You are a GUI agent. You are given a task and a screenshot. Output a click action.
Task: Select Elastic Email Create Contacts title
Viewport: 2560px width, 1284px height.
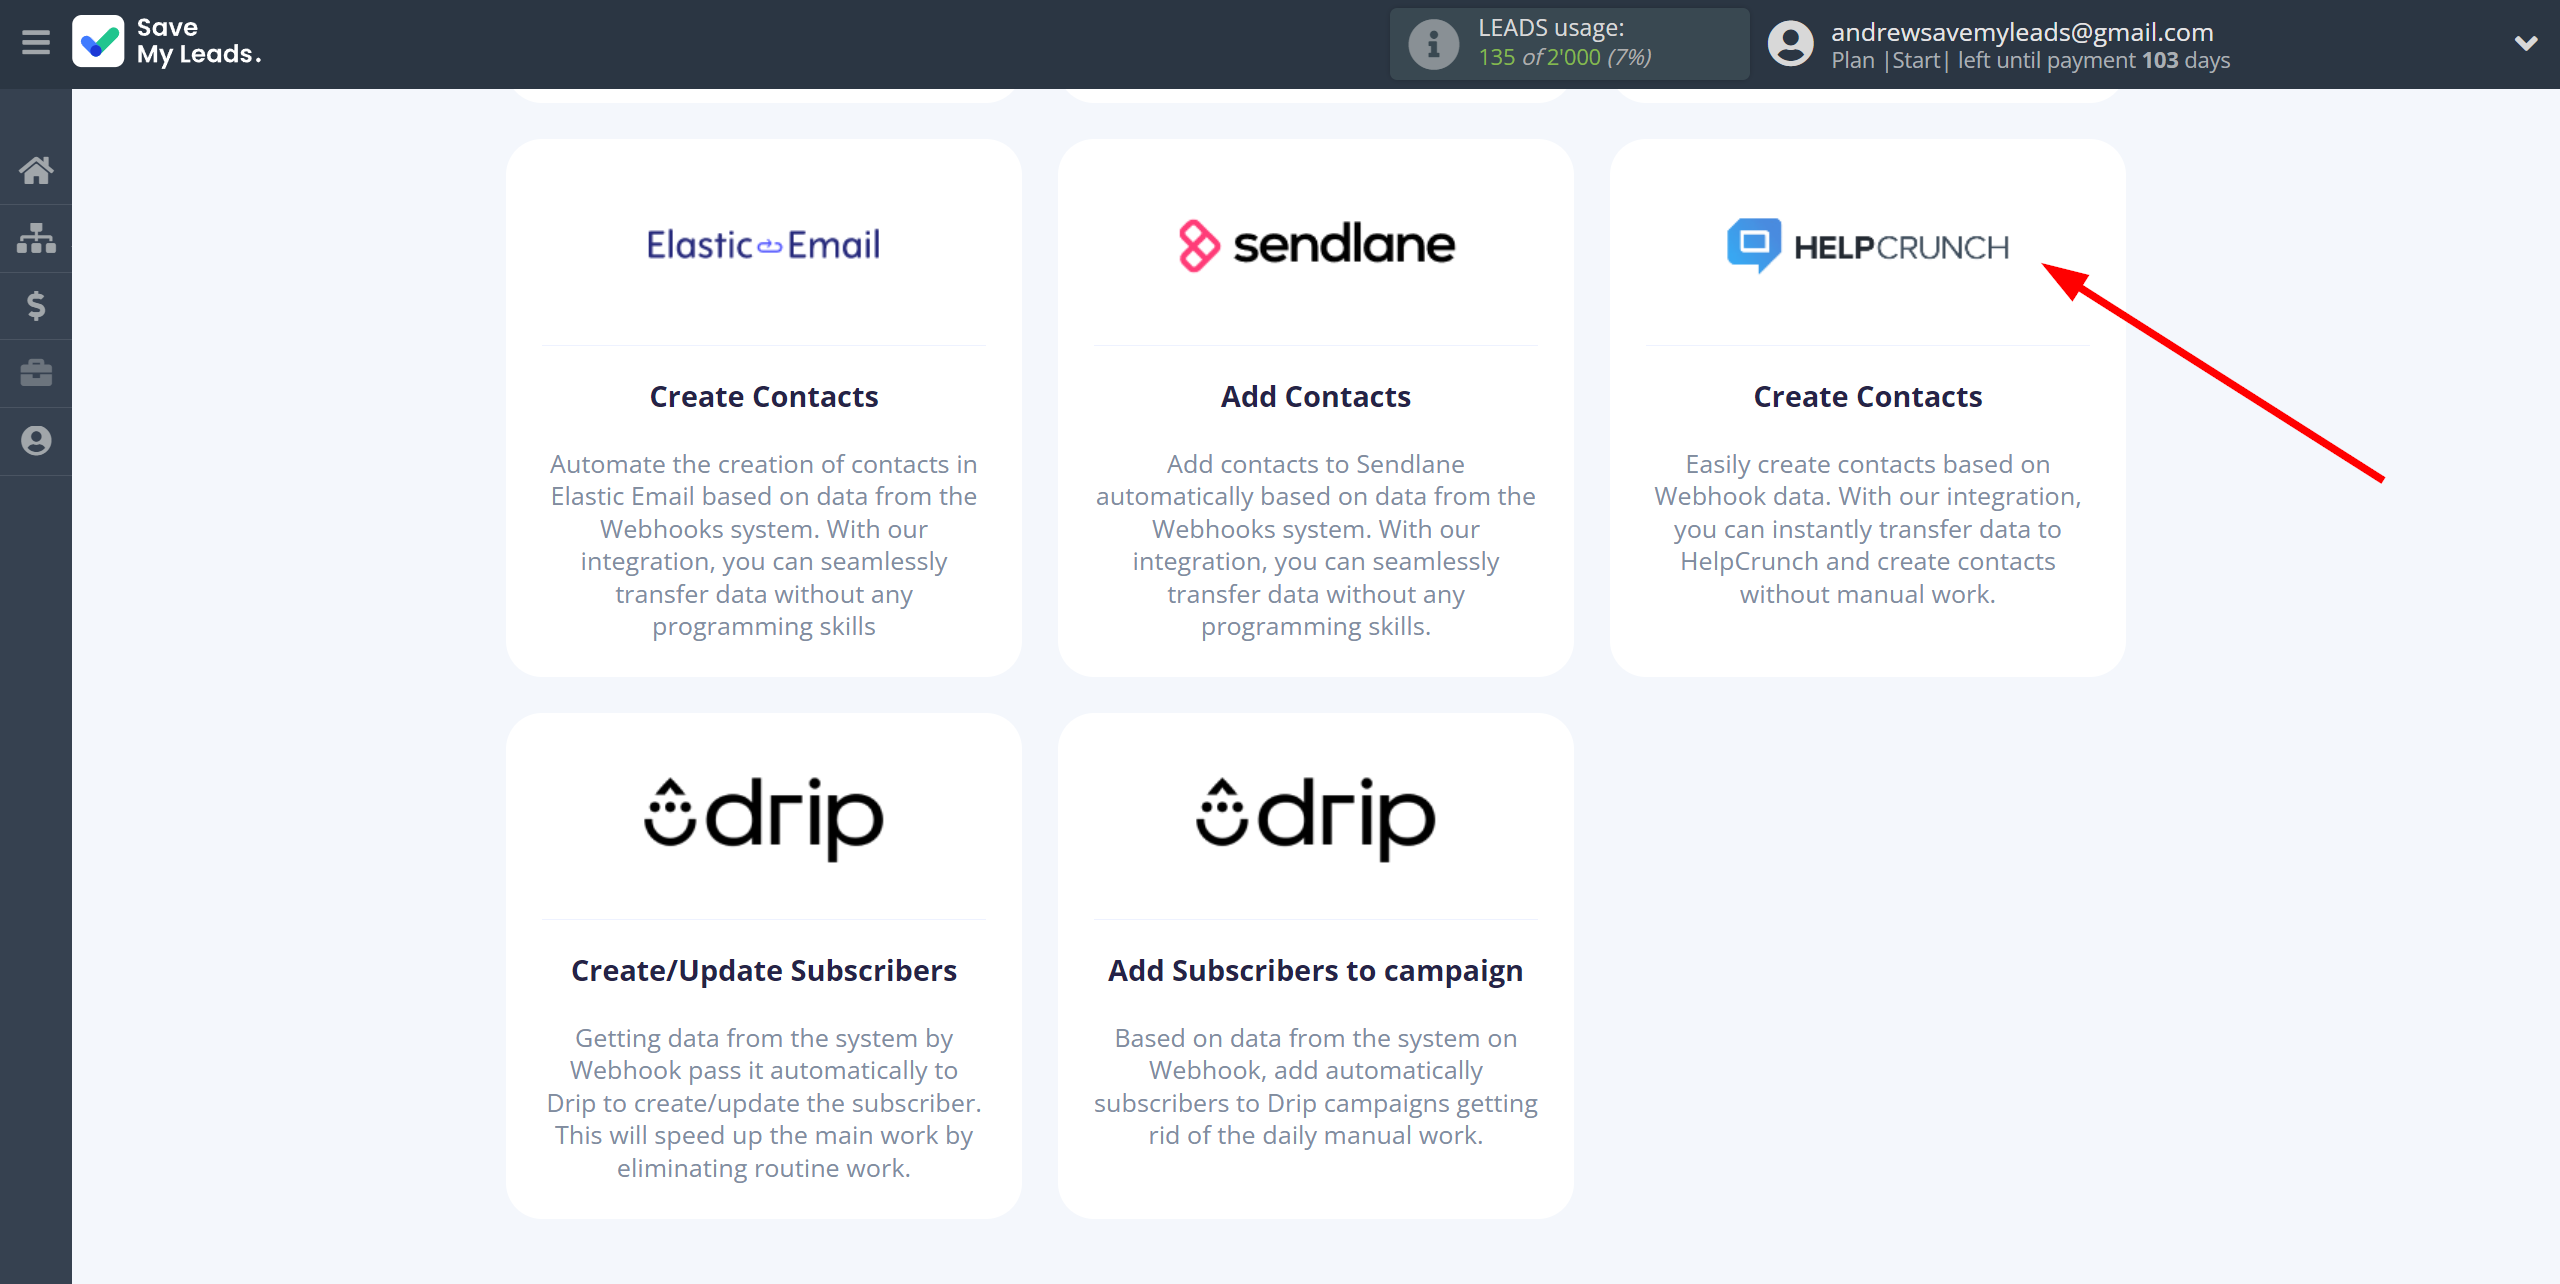[x=763, y=396]
